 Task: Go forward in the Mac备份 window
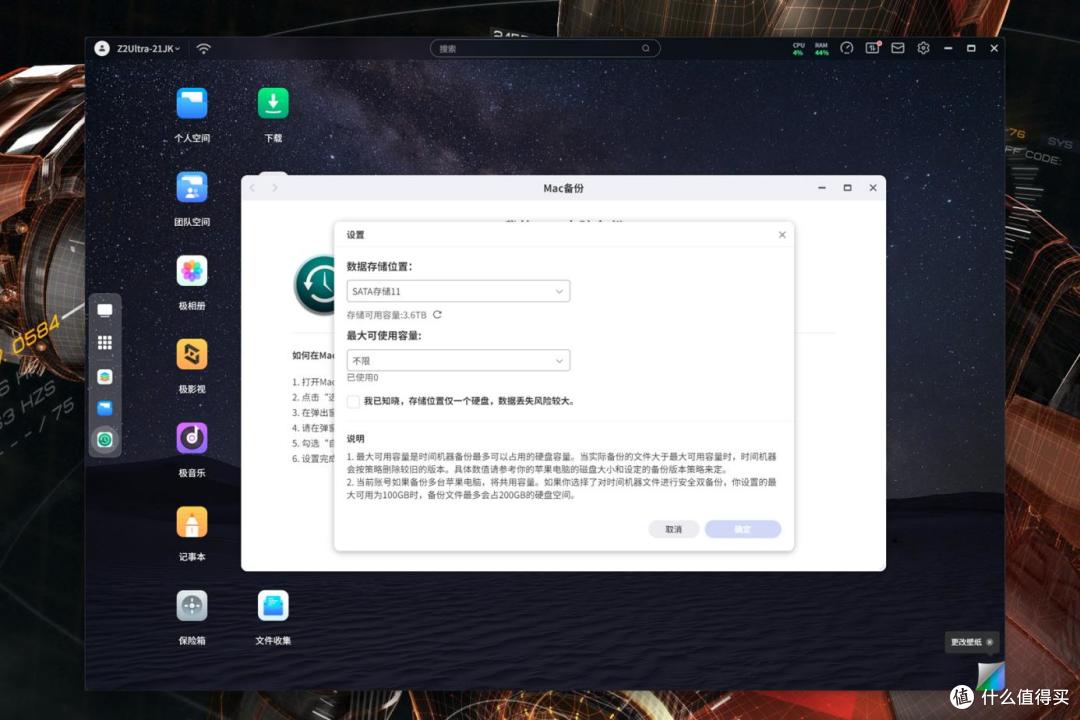click(x=275, y=188)
